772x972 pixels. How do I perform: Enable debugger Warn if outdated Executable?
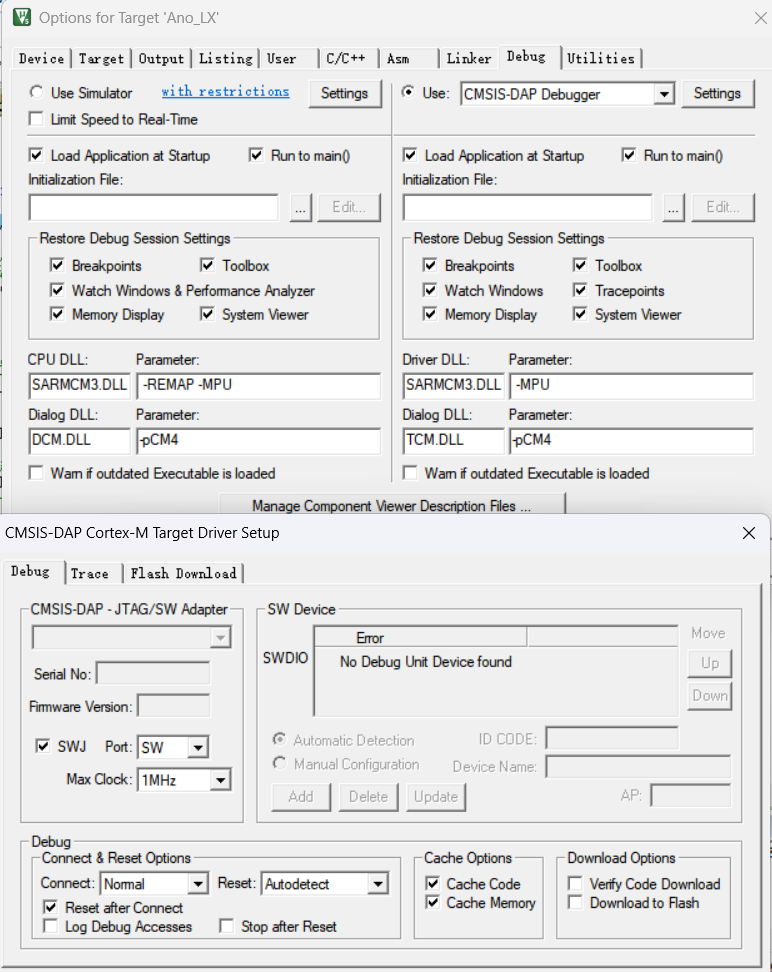[410, 473]
